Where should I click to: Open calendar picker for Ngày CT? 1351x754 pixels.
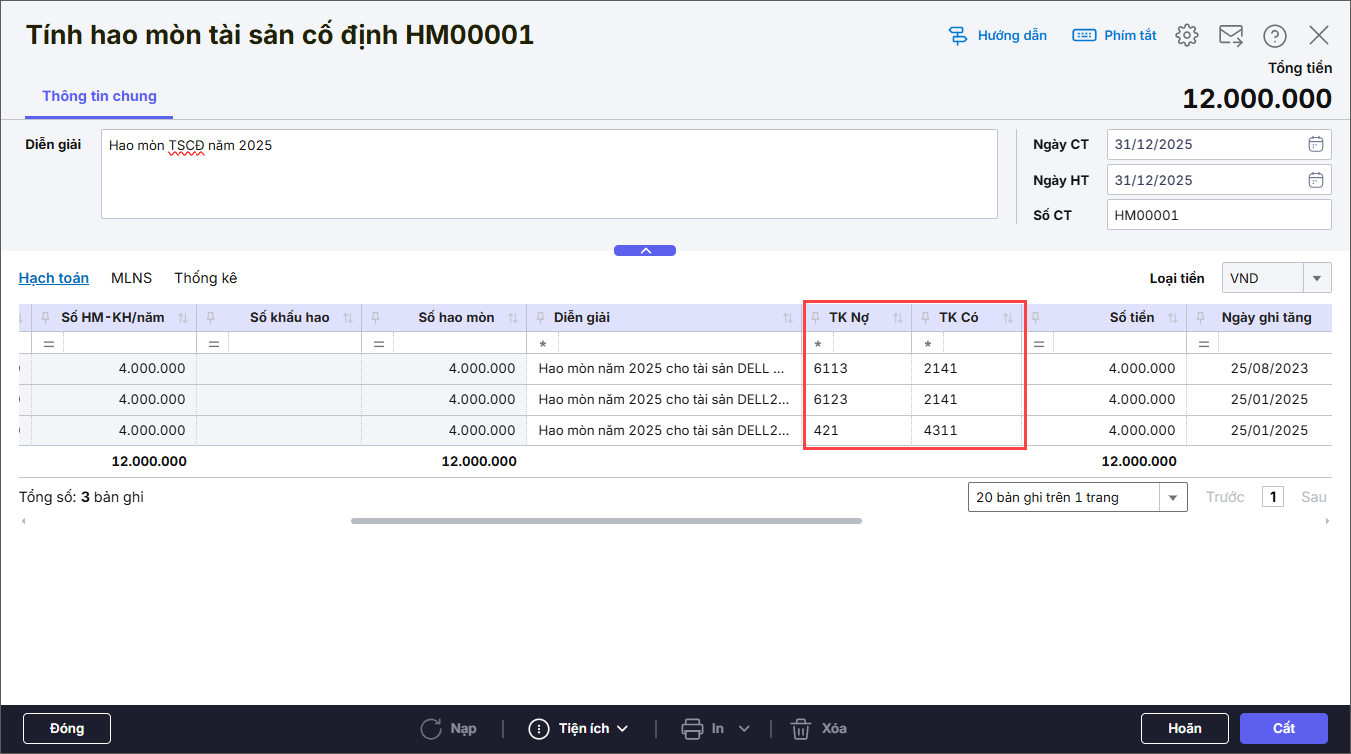coord(1315,144)
